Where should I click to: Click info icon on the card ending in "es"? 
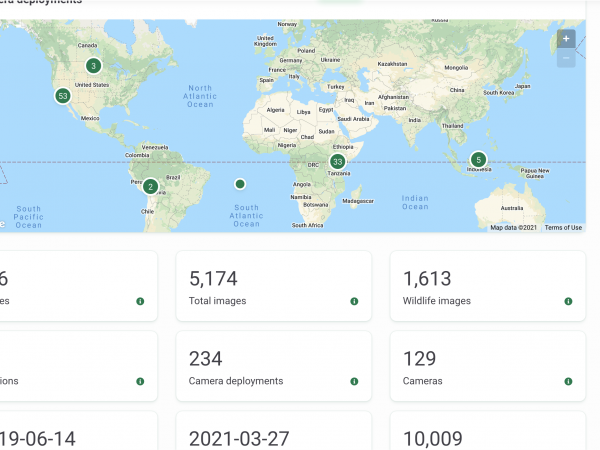pyautogui.click(x=140, y=302)
